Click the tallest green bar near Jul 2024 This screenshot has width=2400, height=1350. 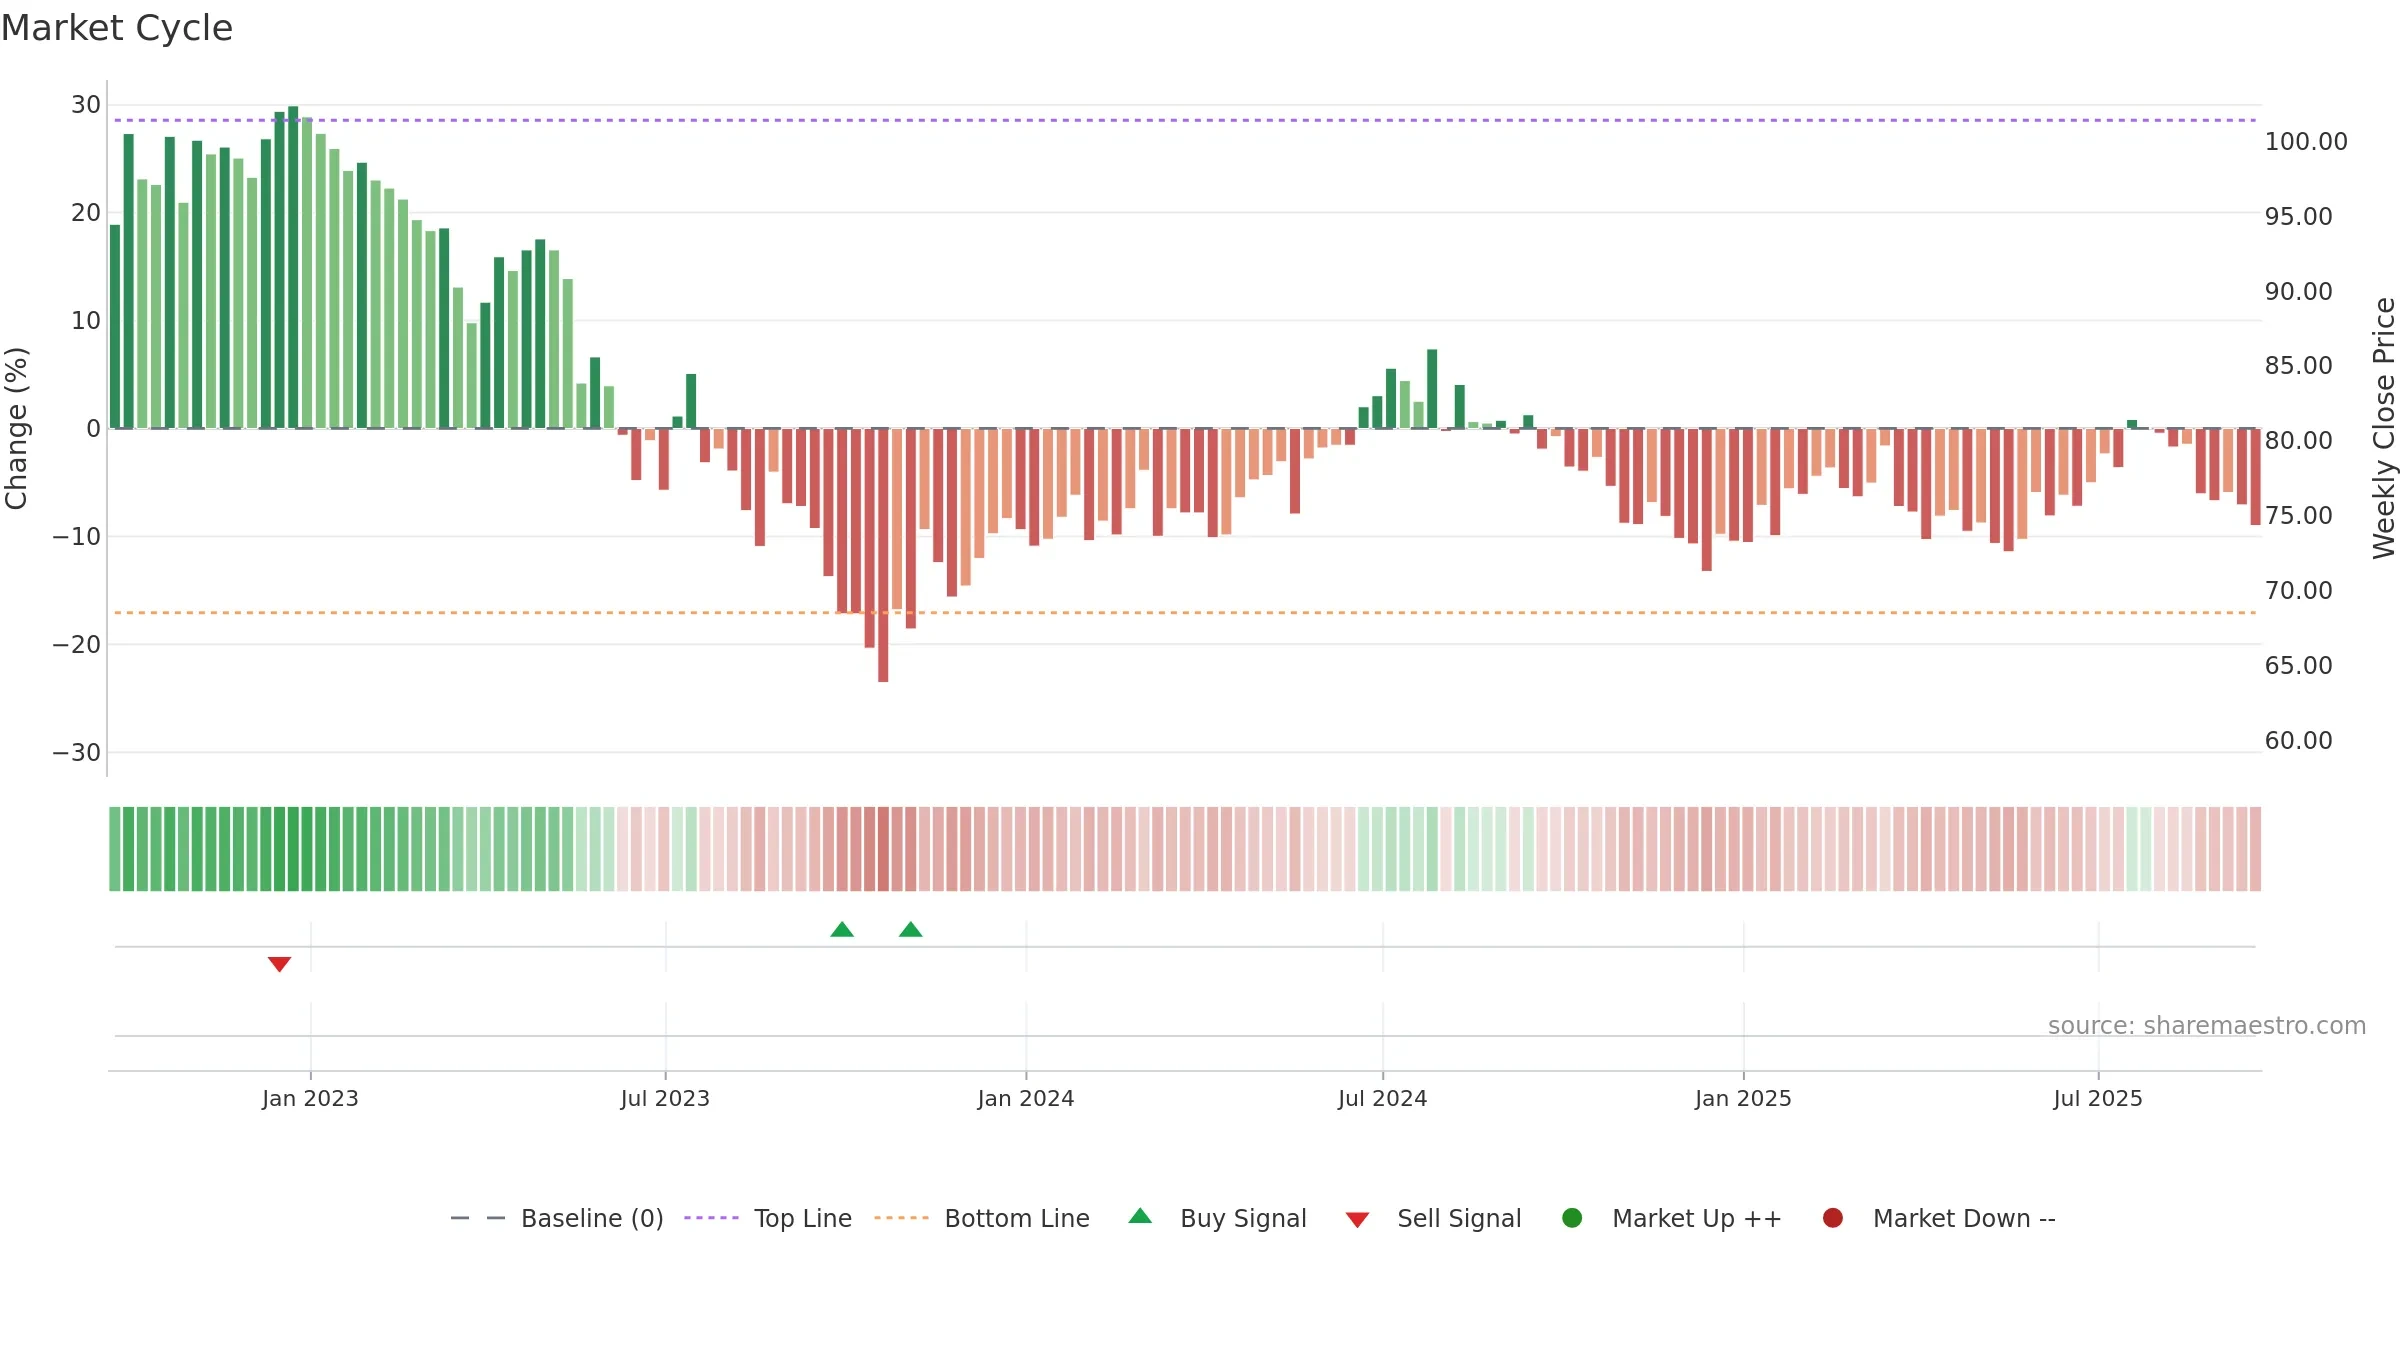[x=1432, y=389]
